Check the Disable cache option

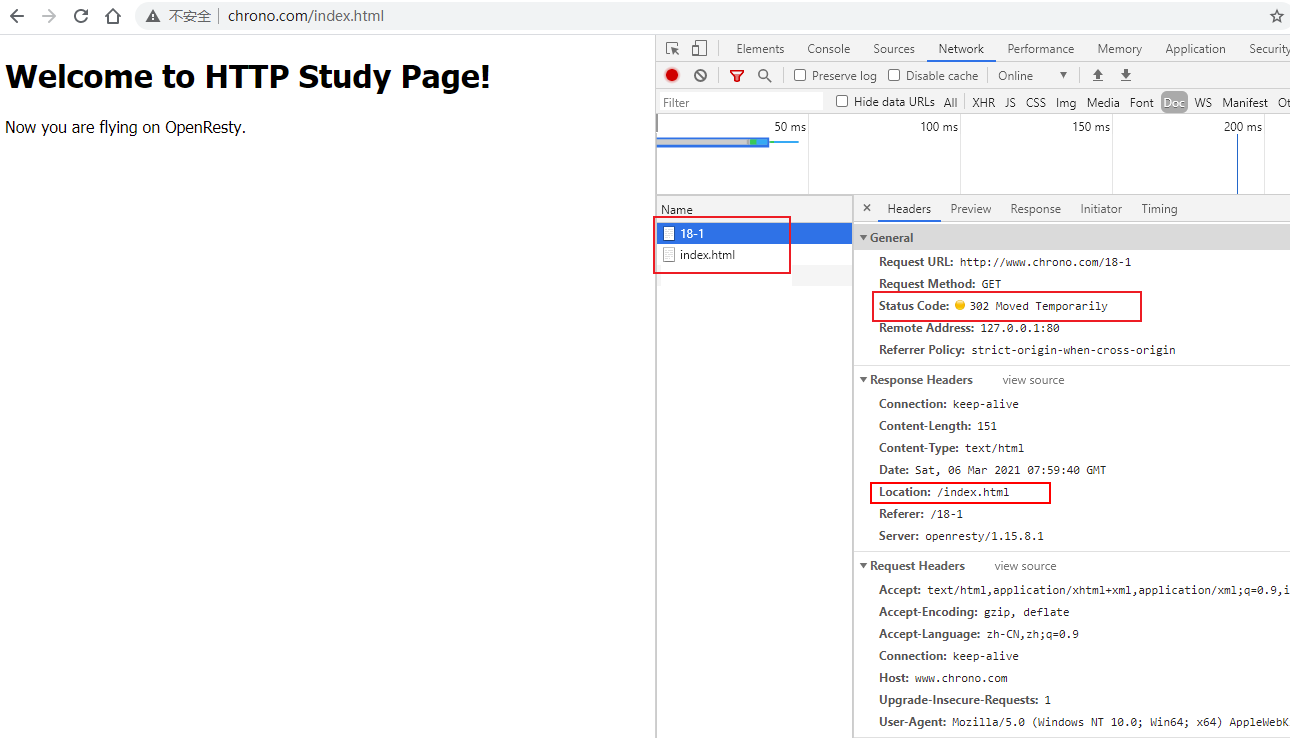click(x=894, y=76)
